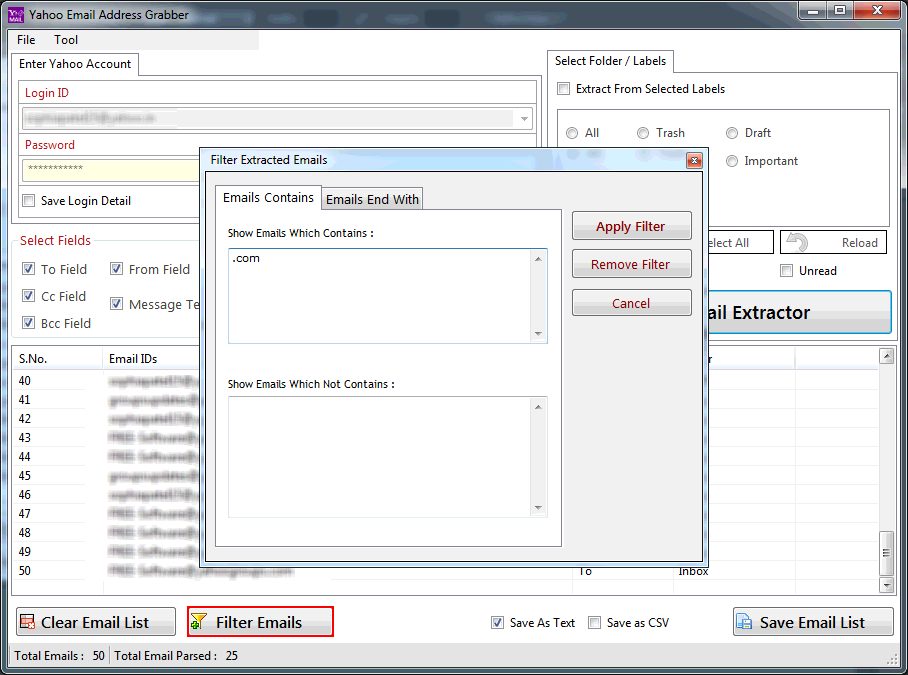Uncheck the To Field checkbox
This screenshot has height=675, width=908.
pos(28,269)
